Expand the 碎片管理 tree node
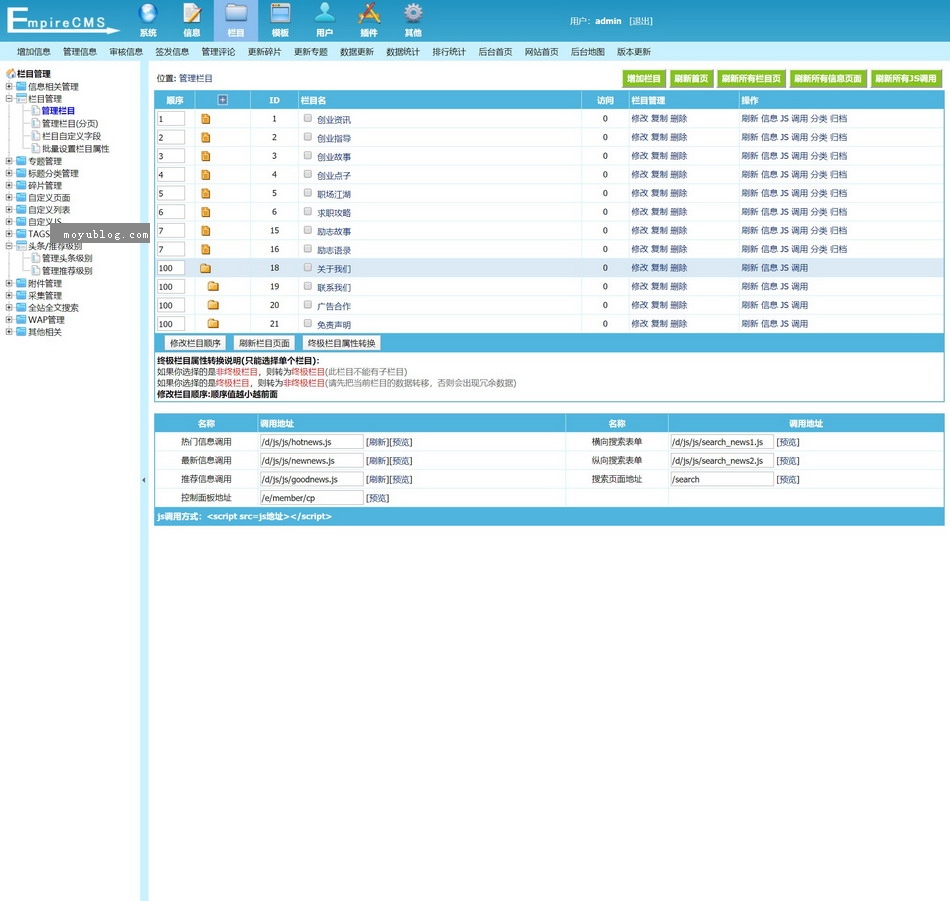Screen dimensions: 950x901 coord(9,185)
